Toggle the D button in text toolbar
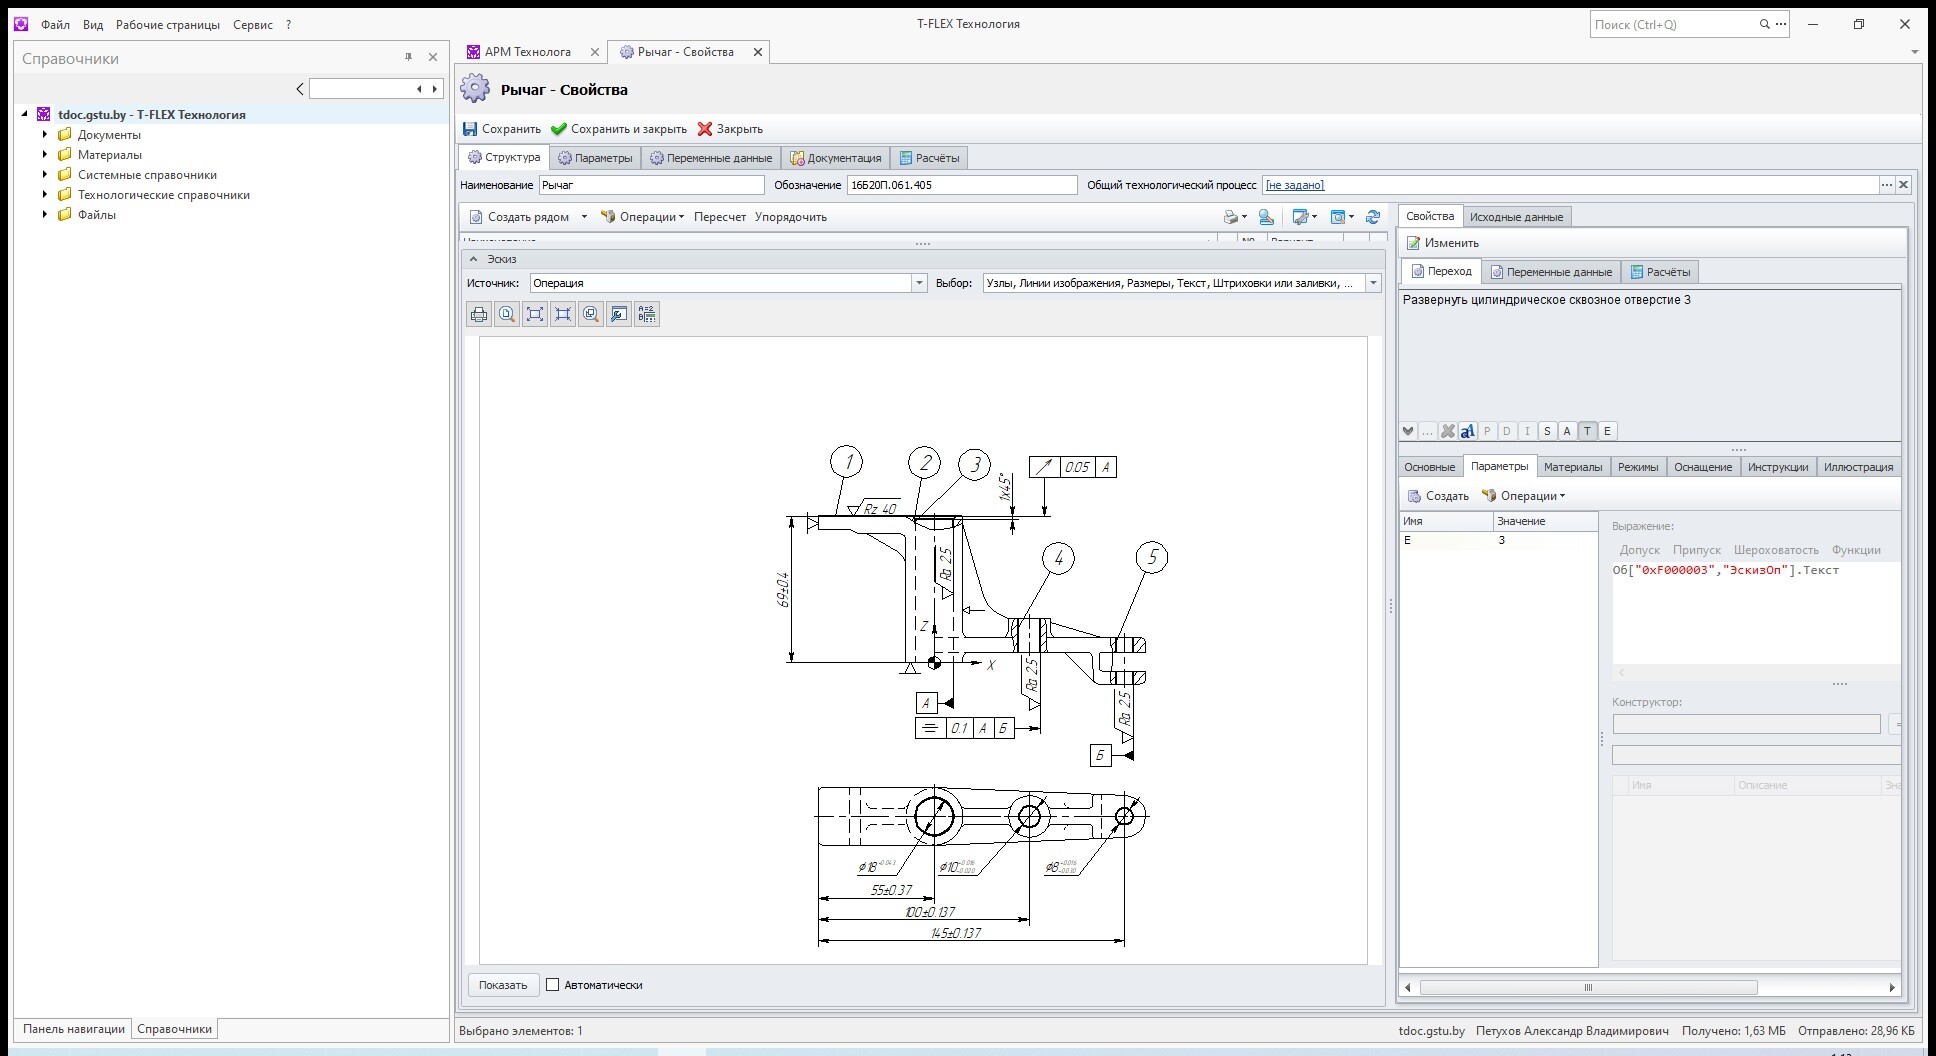Image resolution: width=1936 pixels, height=1056 pixels. (x=1507, y=431)
